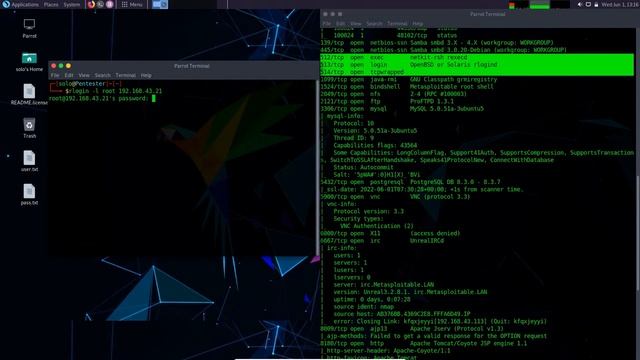Open the Applications menu in top panel

(x=25, y=4)
